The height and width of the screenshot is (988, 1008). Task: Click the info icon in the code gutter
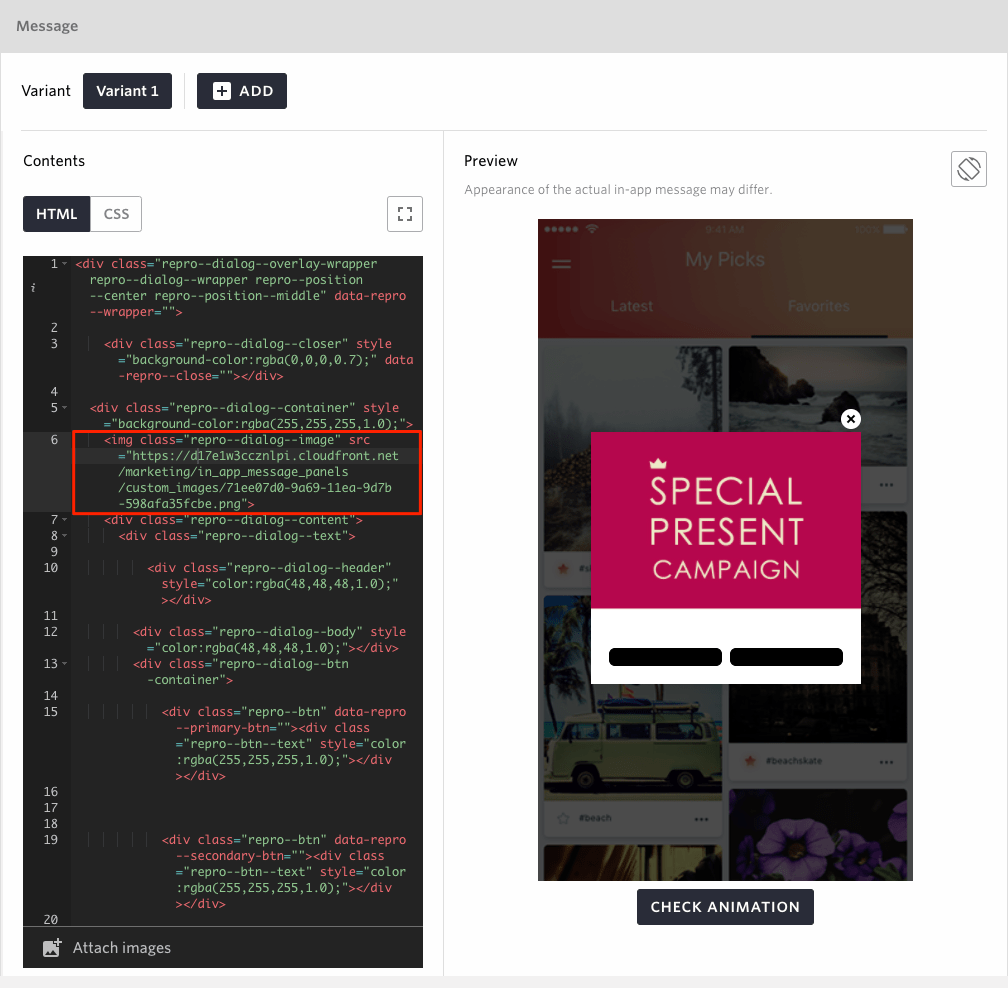pyautogui.click(x=33, y=287)
